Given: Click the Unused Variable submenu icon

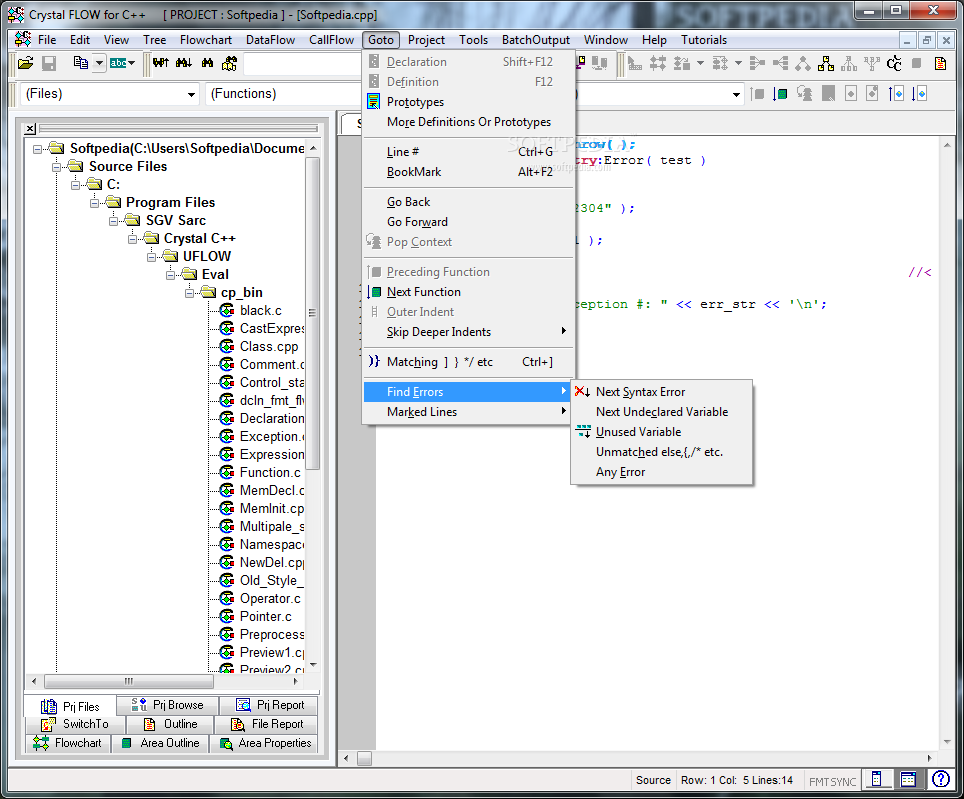Looking at the screenshot, I should [583, 431].
